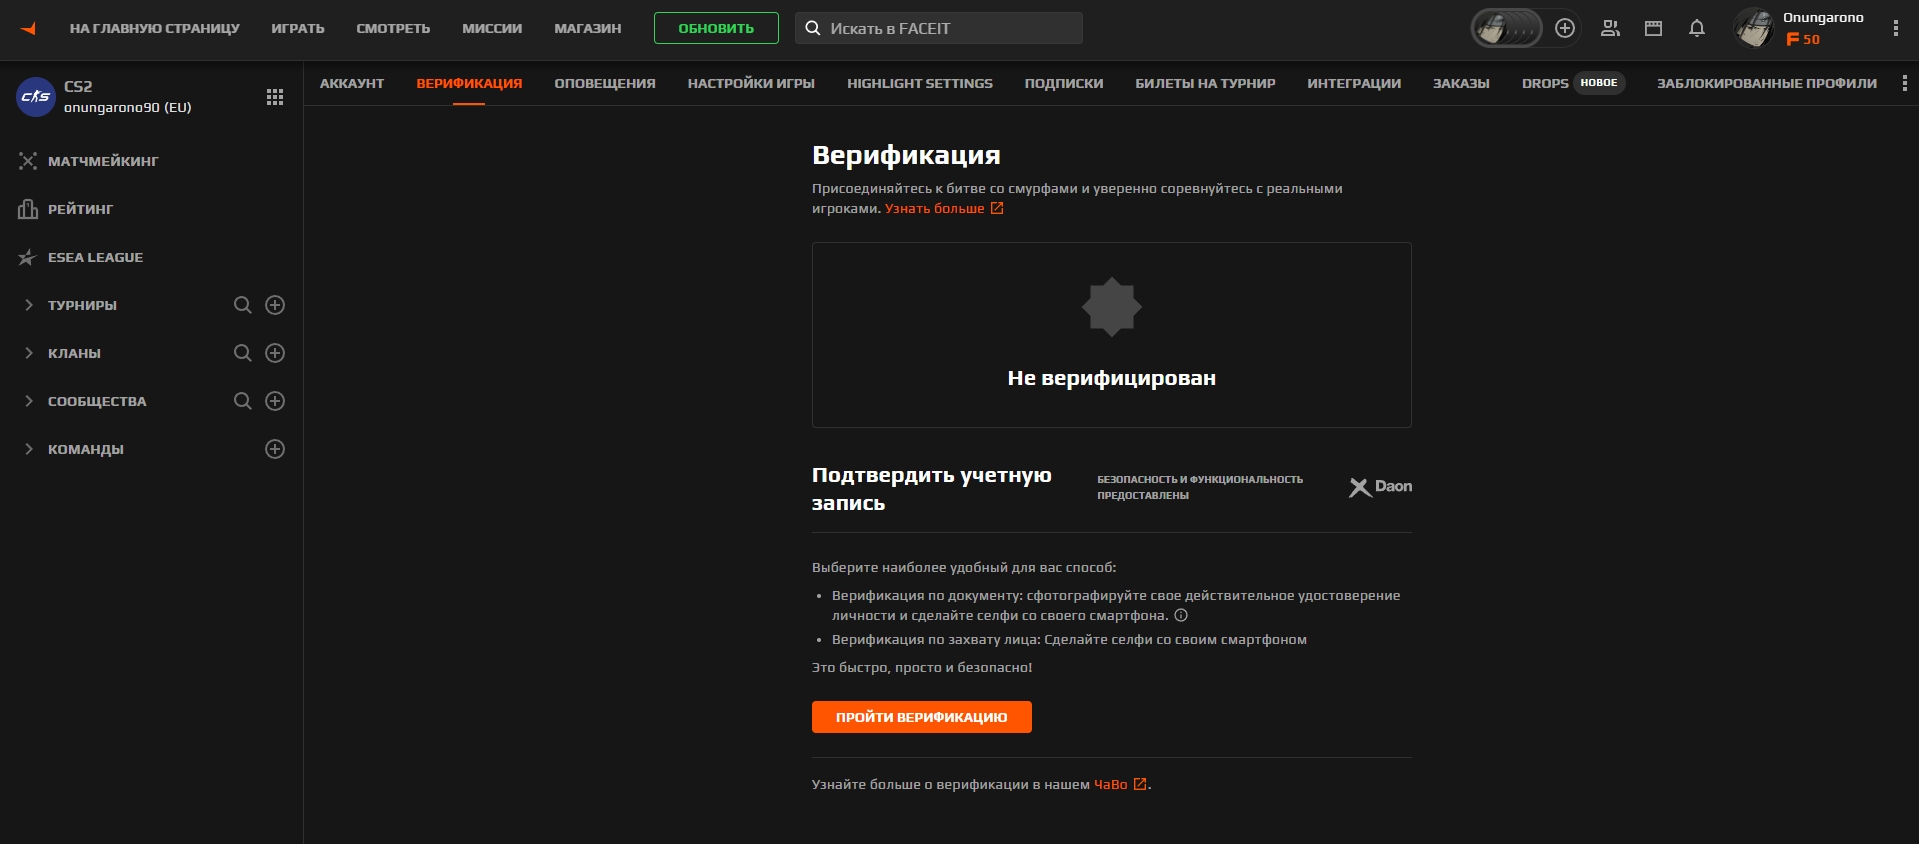Search tournaments with magnifier icon

coord(243,305)
